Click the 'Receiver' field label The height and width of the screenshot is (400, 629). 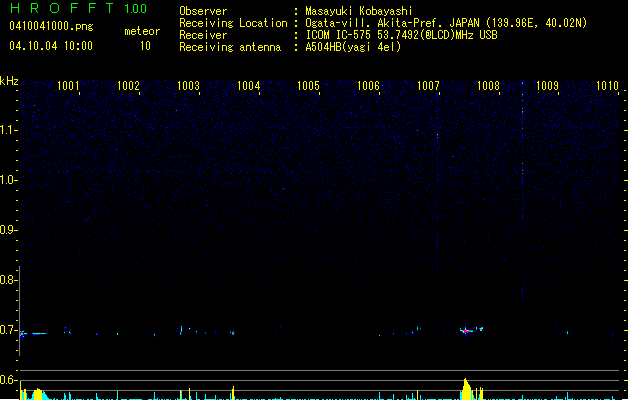point(203,35)
